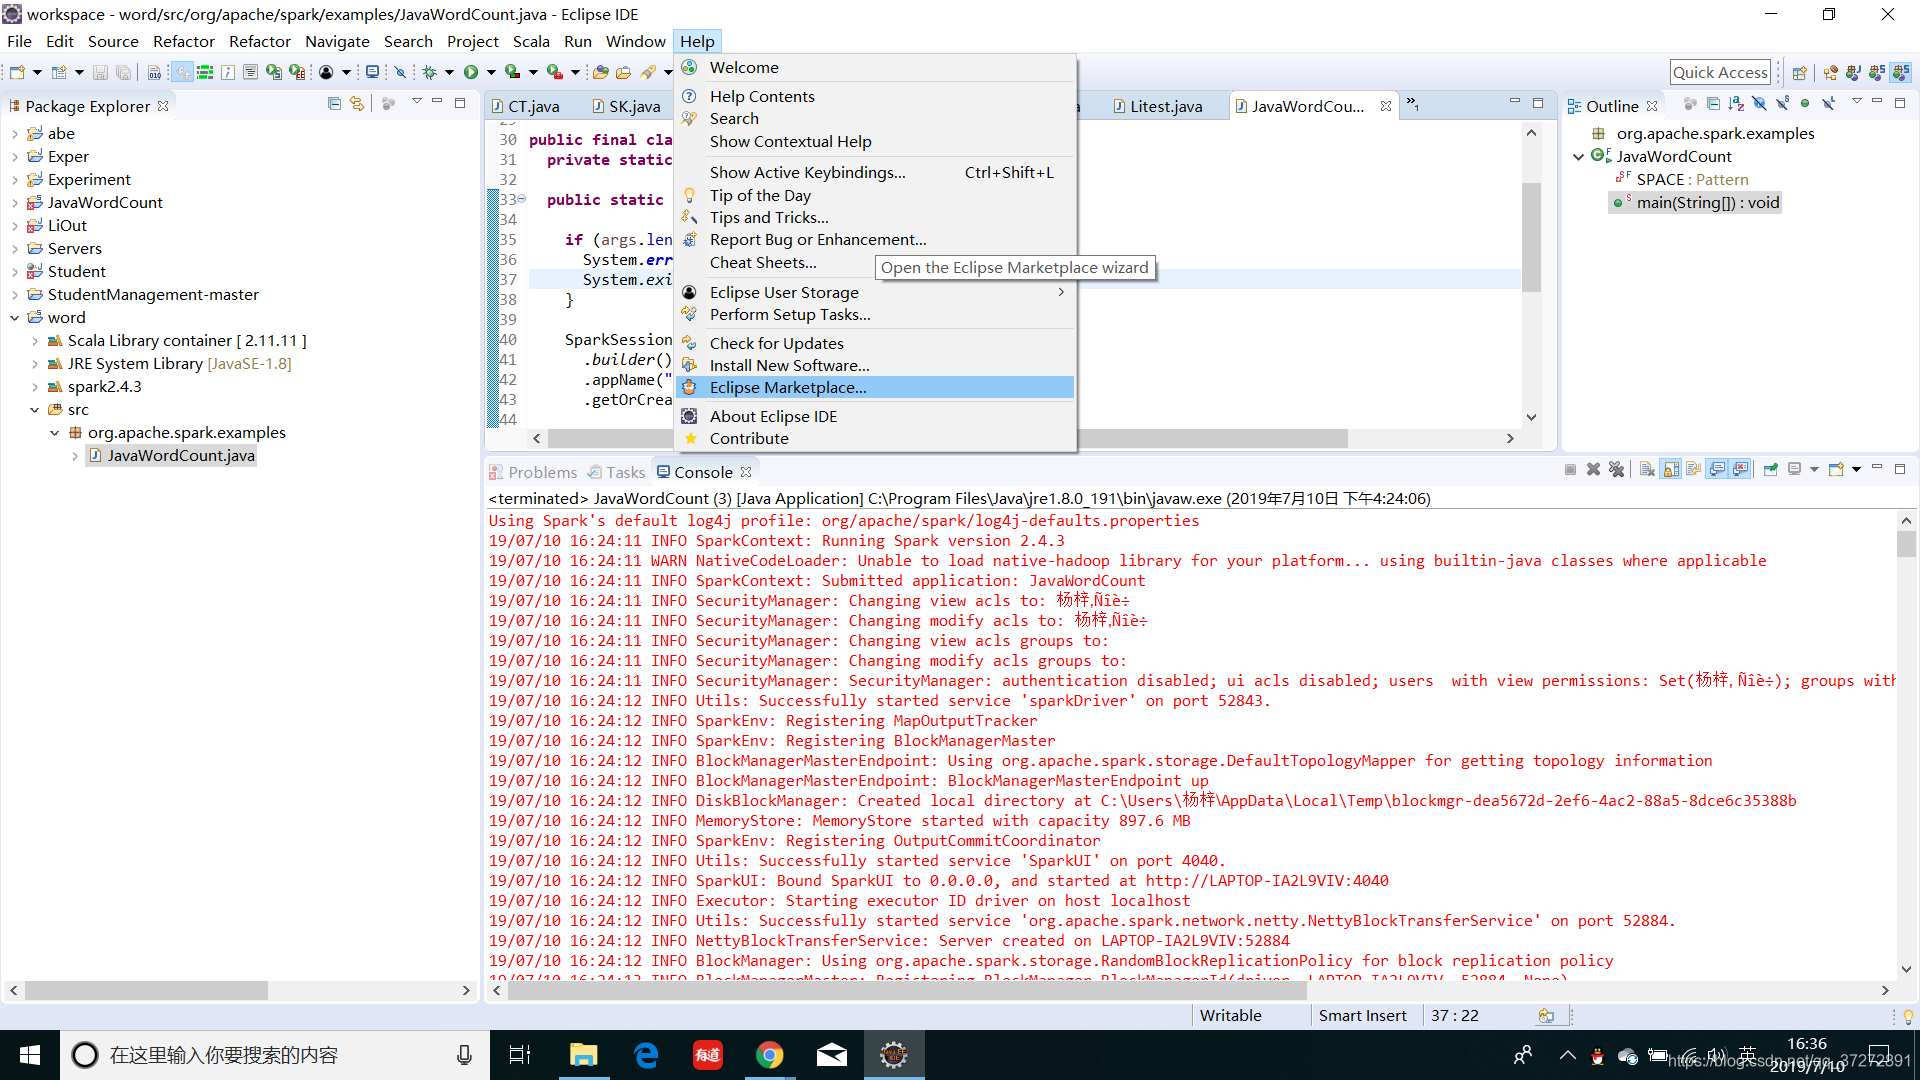Expand the JavaWordCount project
Screen dimensions: 1920x1080
coord(14,203)
